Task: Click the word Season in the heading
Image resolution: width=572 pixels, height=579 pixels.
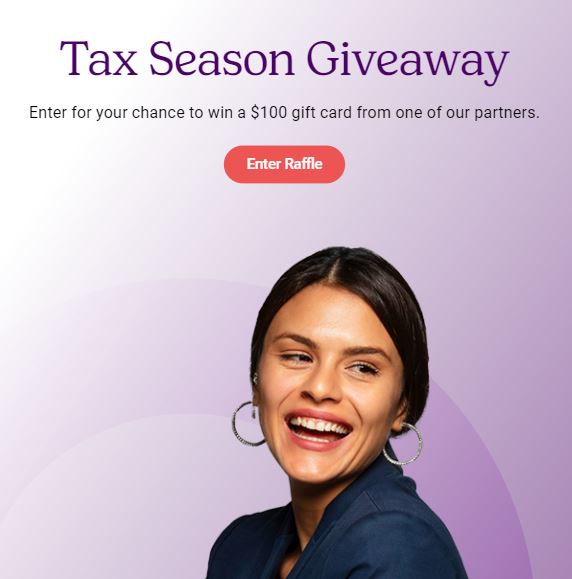Action: pos(221,59)
